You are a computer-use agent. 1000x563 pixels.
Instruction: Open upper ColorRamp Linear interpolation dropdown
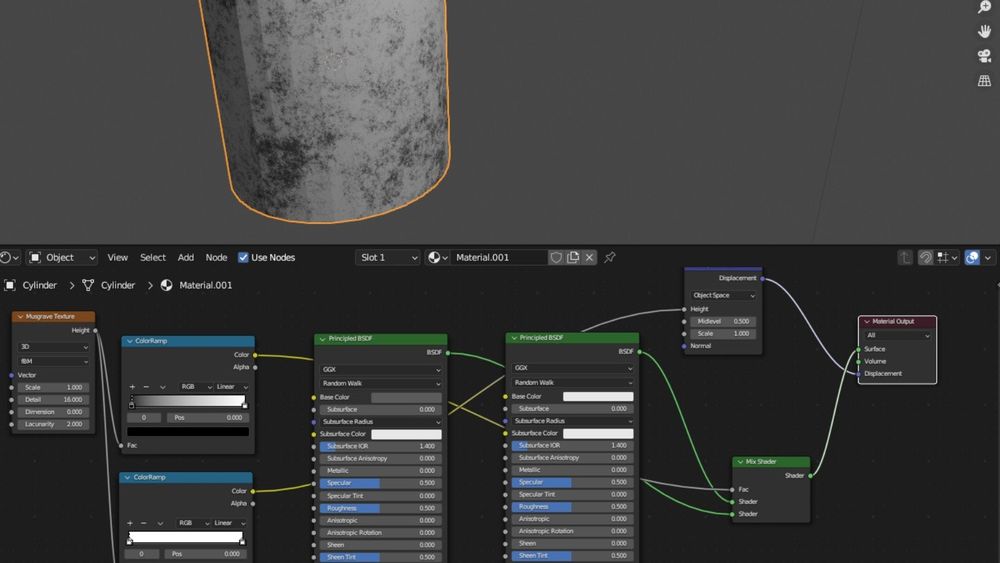232,387
